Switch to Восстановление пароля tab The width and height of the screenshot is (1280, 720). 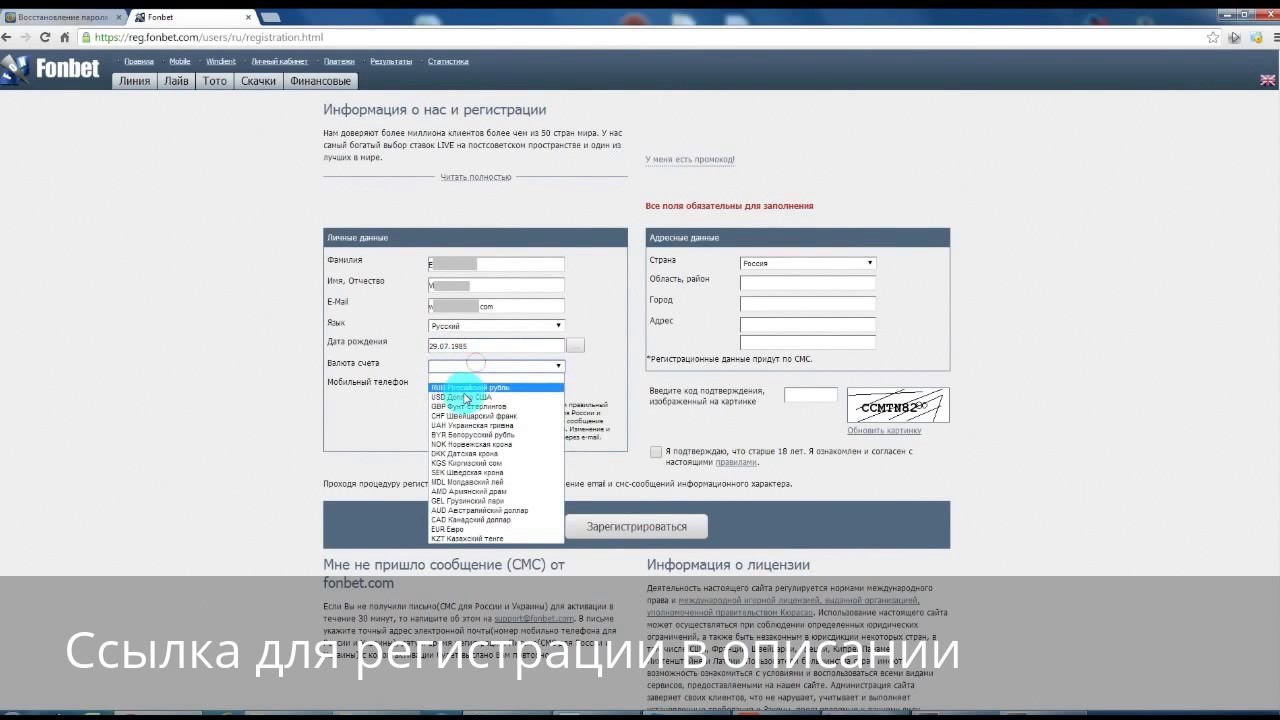[x=63, y=17]
